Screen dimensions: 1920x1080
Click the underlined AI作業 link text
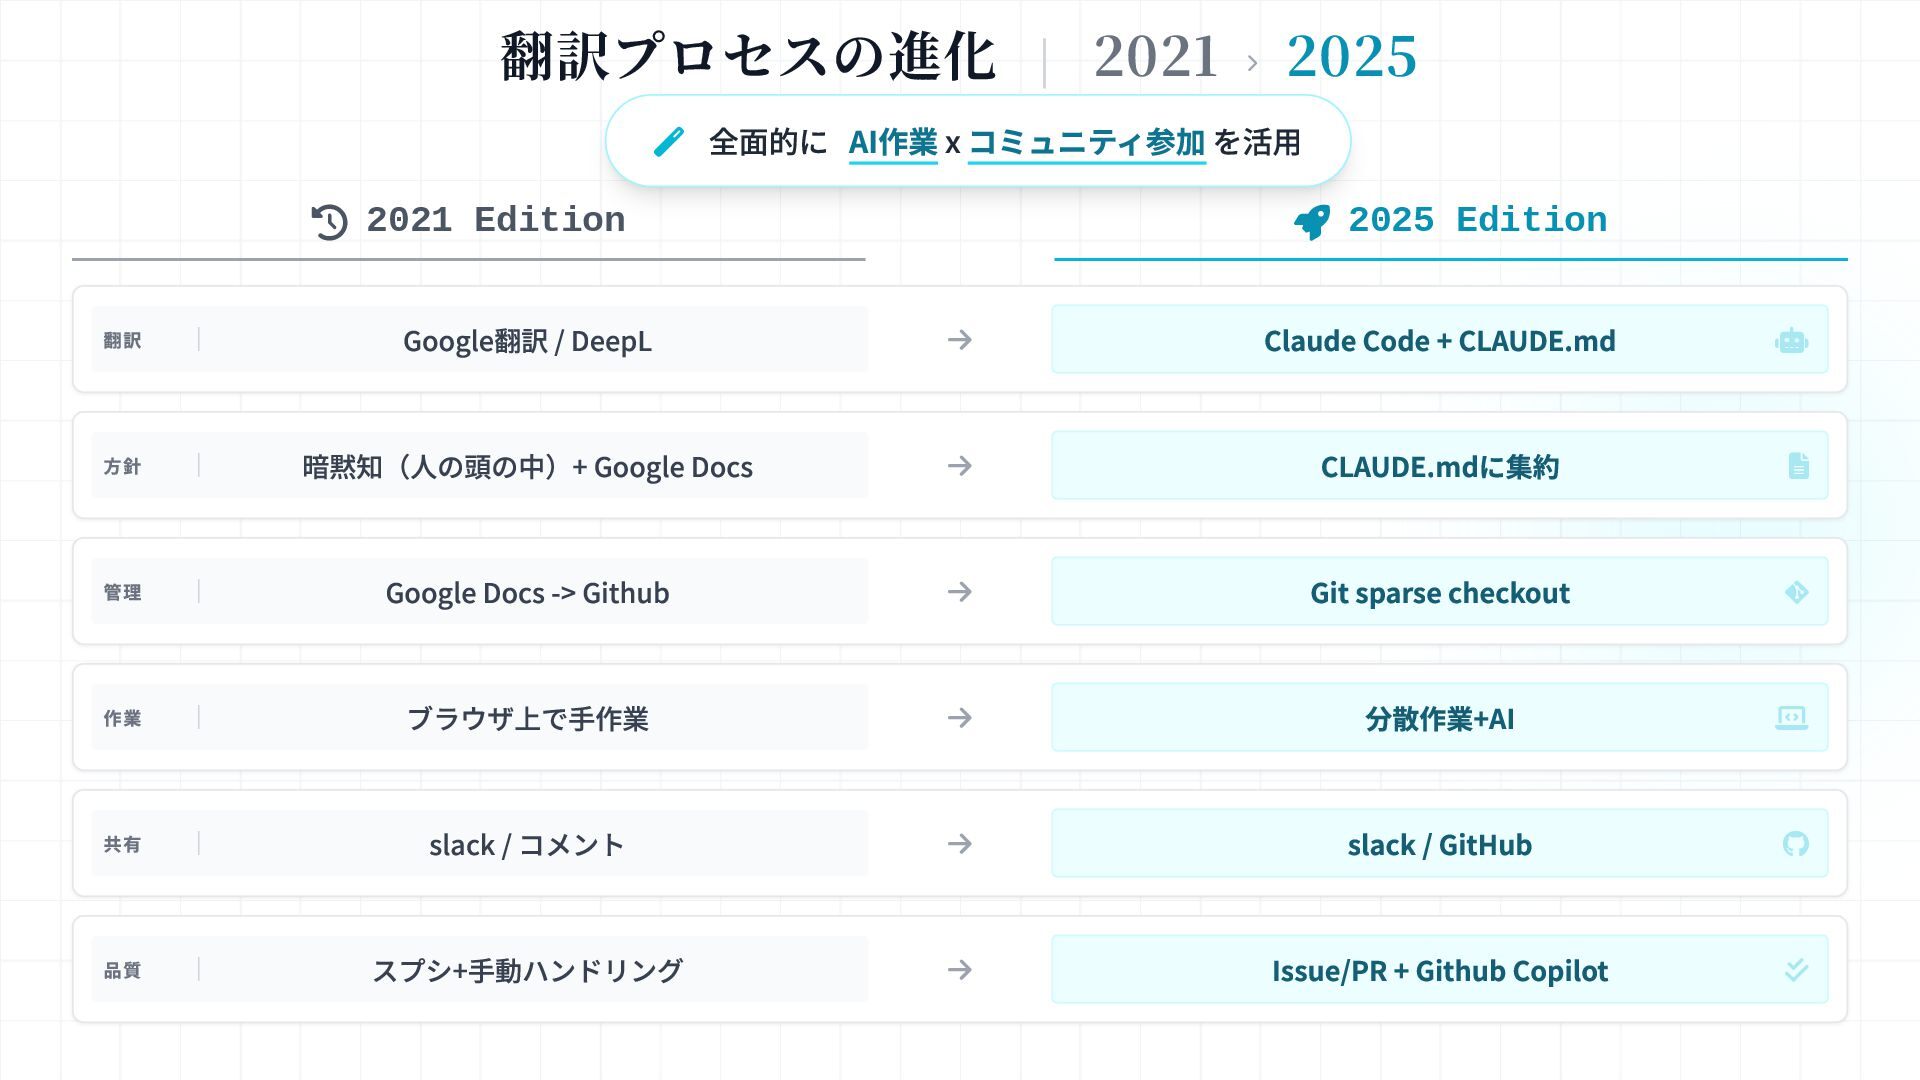[892, 143]
